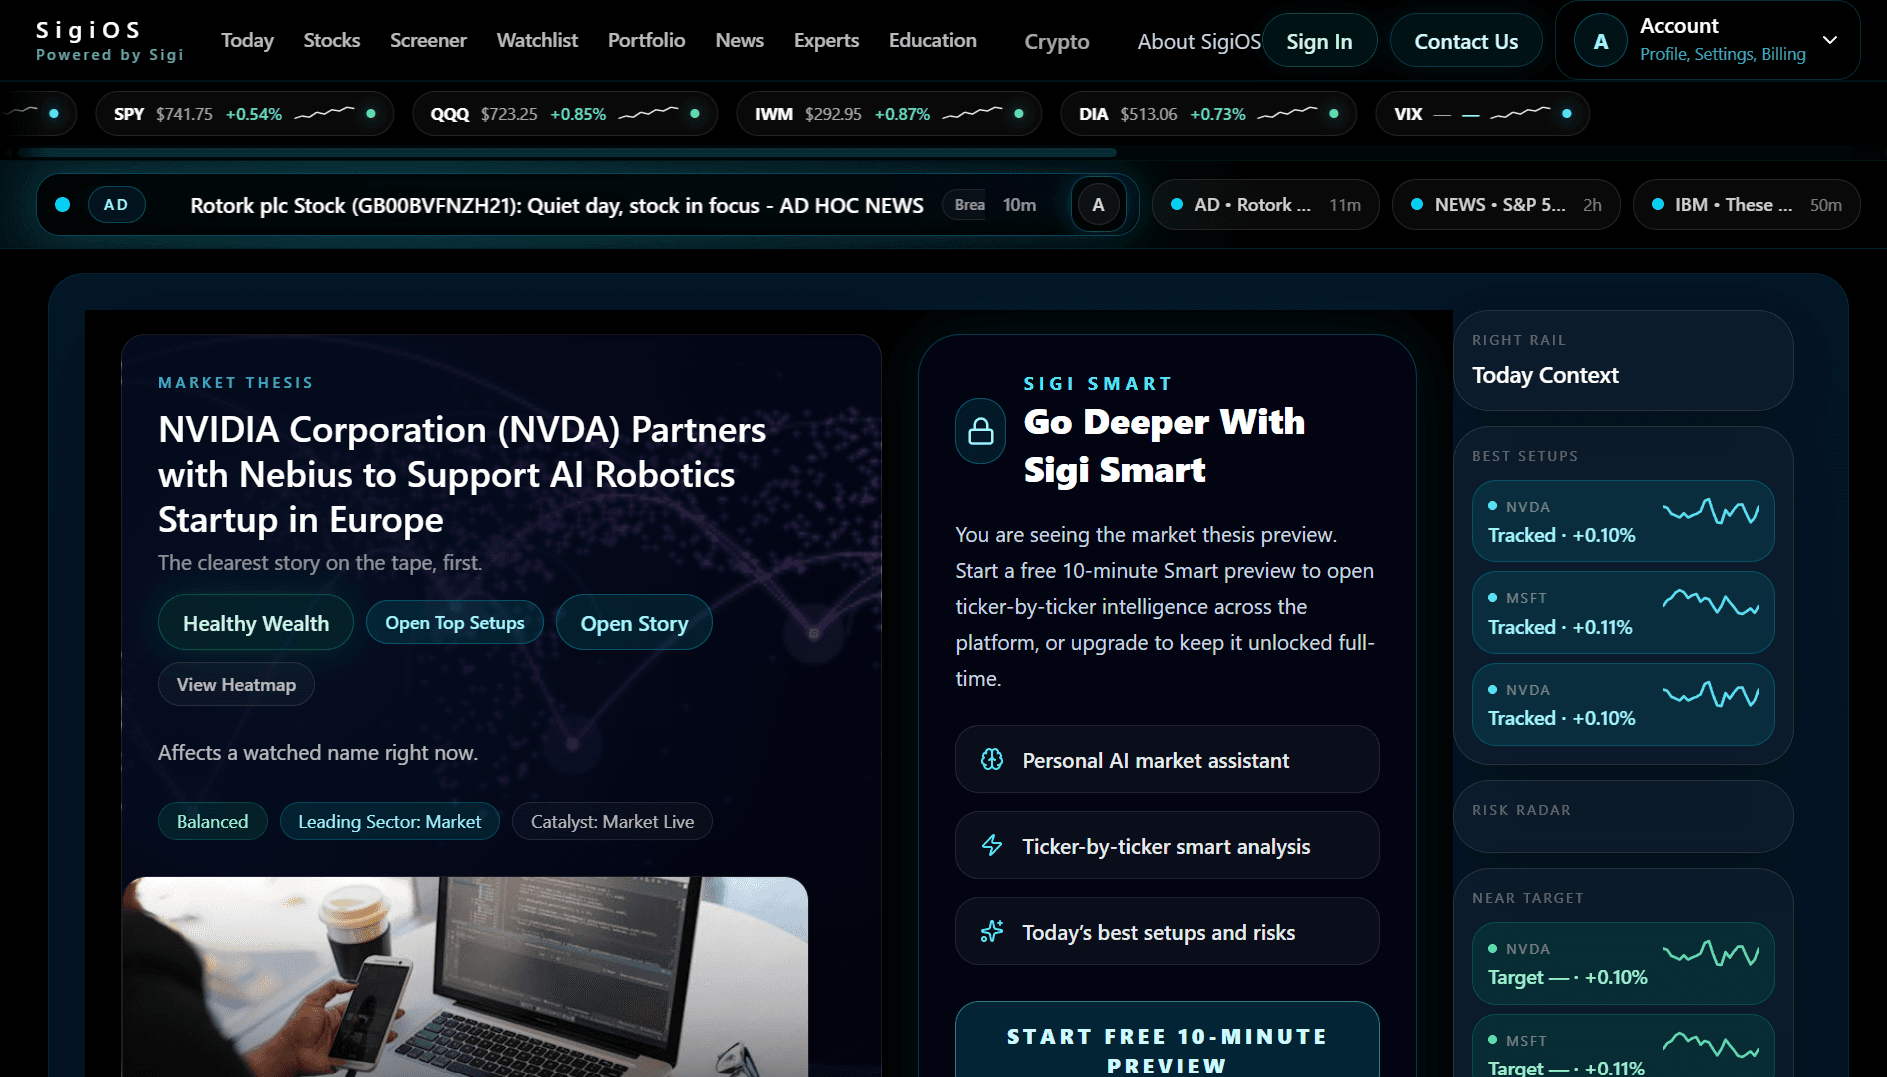Click the lock icon beside Sigi Smart
Screen dimensions: 1887x1077
pos(980,431)
